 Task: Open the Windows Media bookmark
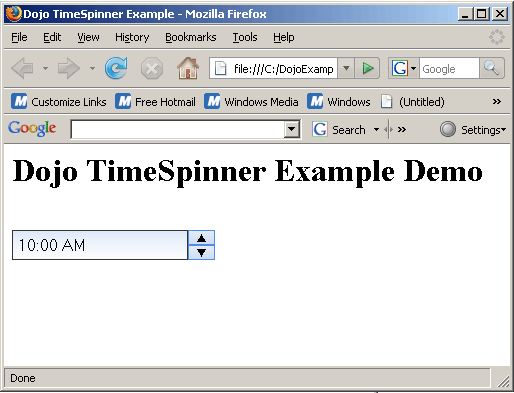click(x=251, y=101)
